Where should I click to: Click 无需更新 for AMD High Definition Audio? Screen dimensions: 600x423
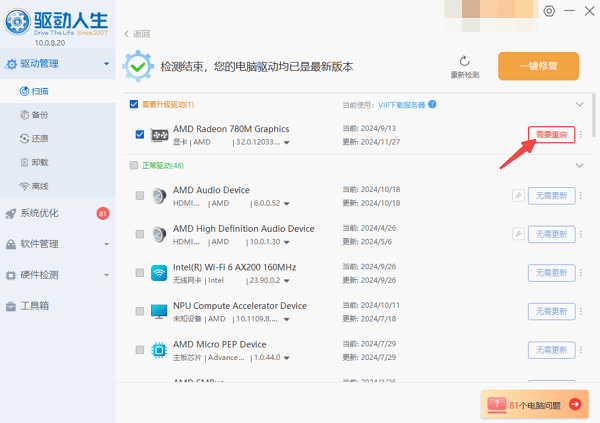point(551,234)
